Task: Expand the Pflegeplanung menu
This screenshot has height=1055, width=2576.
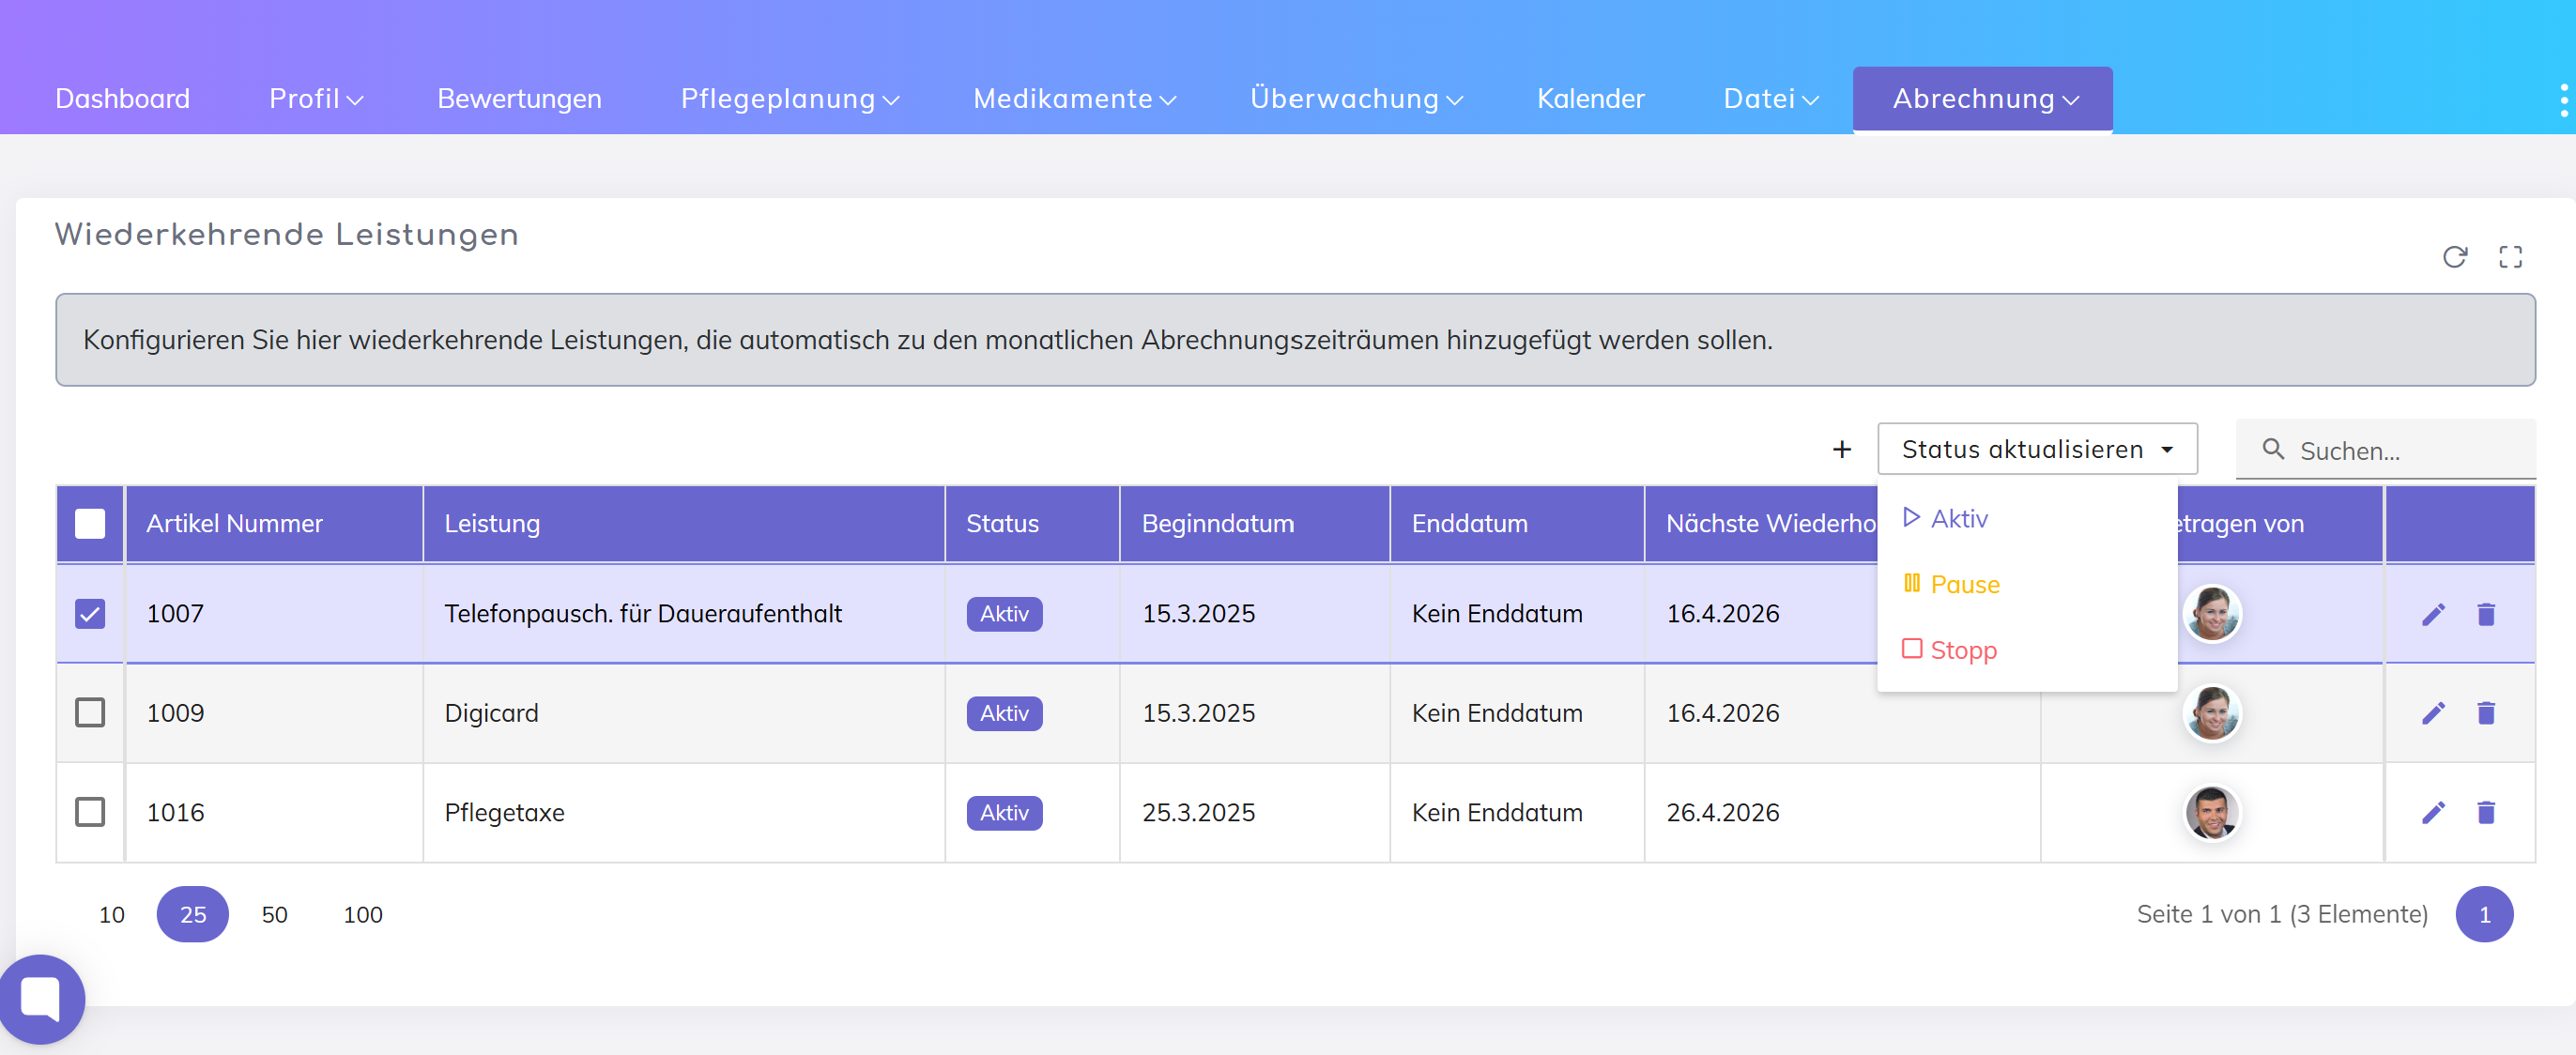Action: 789,99
